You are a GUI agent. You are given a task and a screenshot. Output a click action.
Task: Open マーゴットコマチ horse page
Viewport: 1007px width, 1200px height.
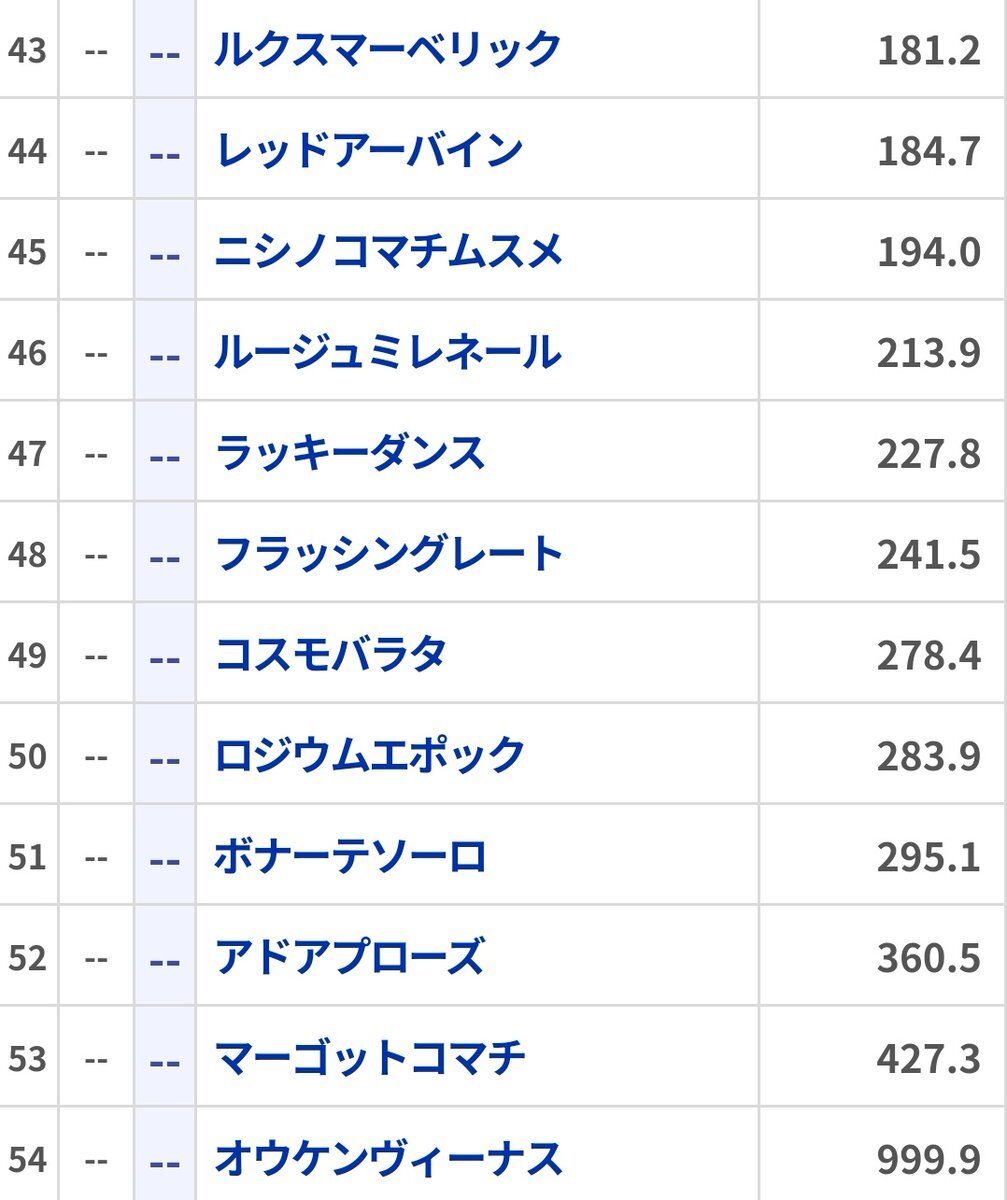click(369, 1059)
